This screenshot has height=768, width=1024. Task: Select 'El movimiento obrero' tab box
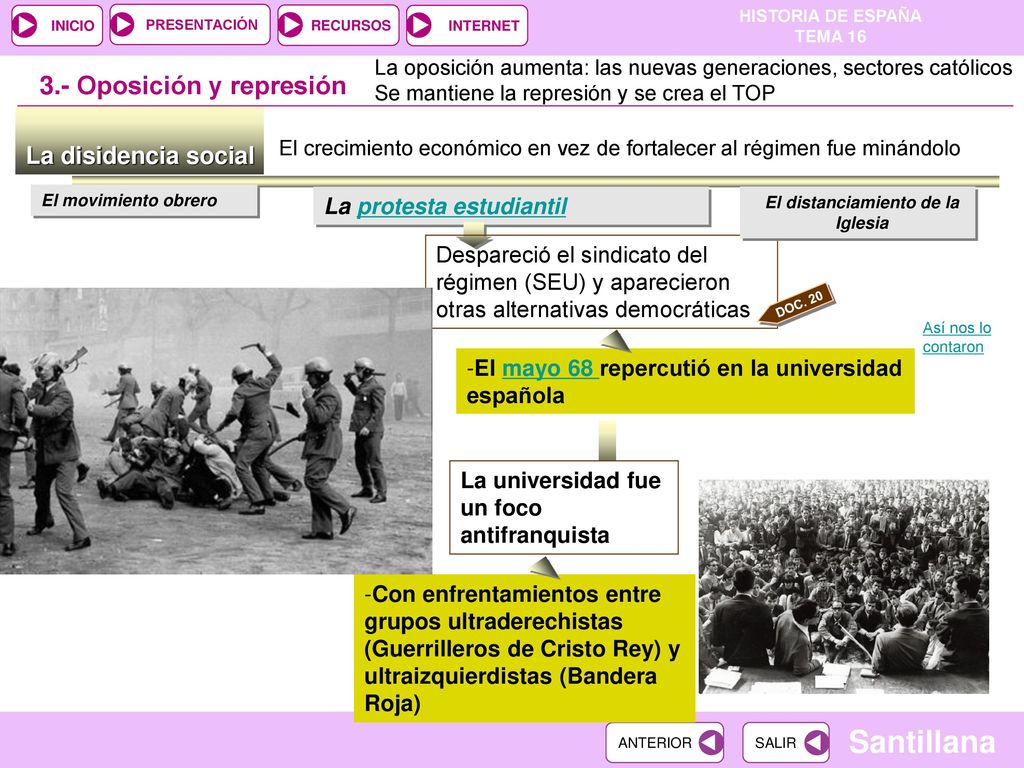145,201
